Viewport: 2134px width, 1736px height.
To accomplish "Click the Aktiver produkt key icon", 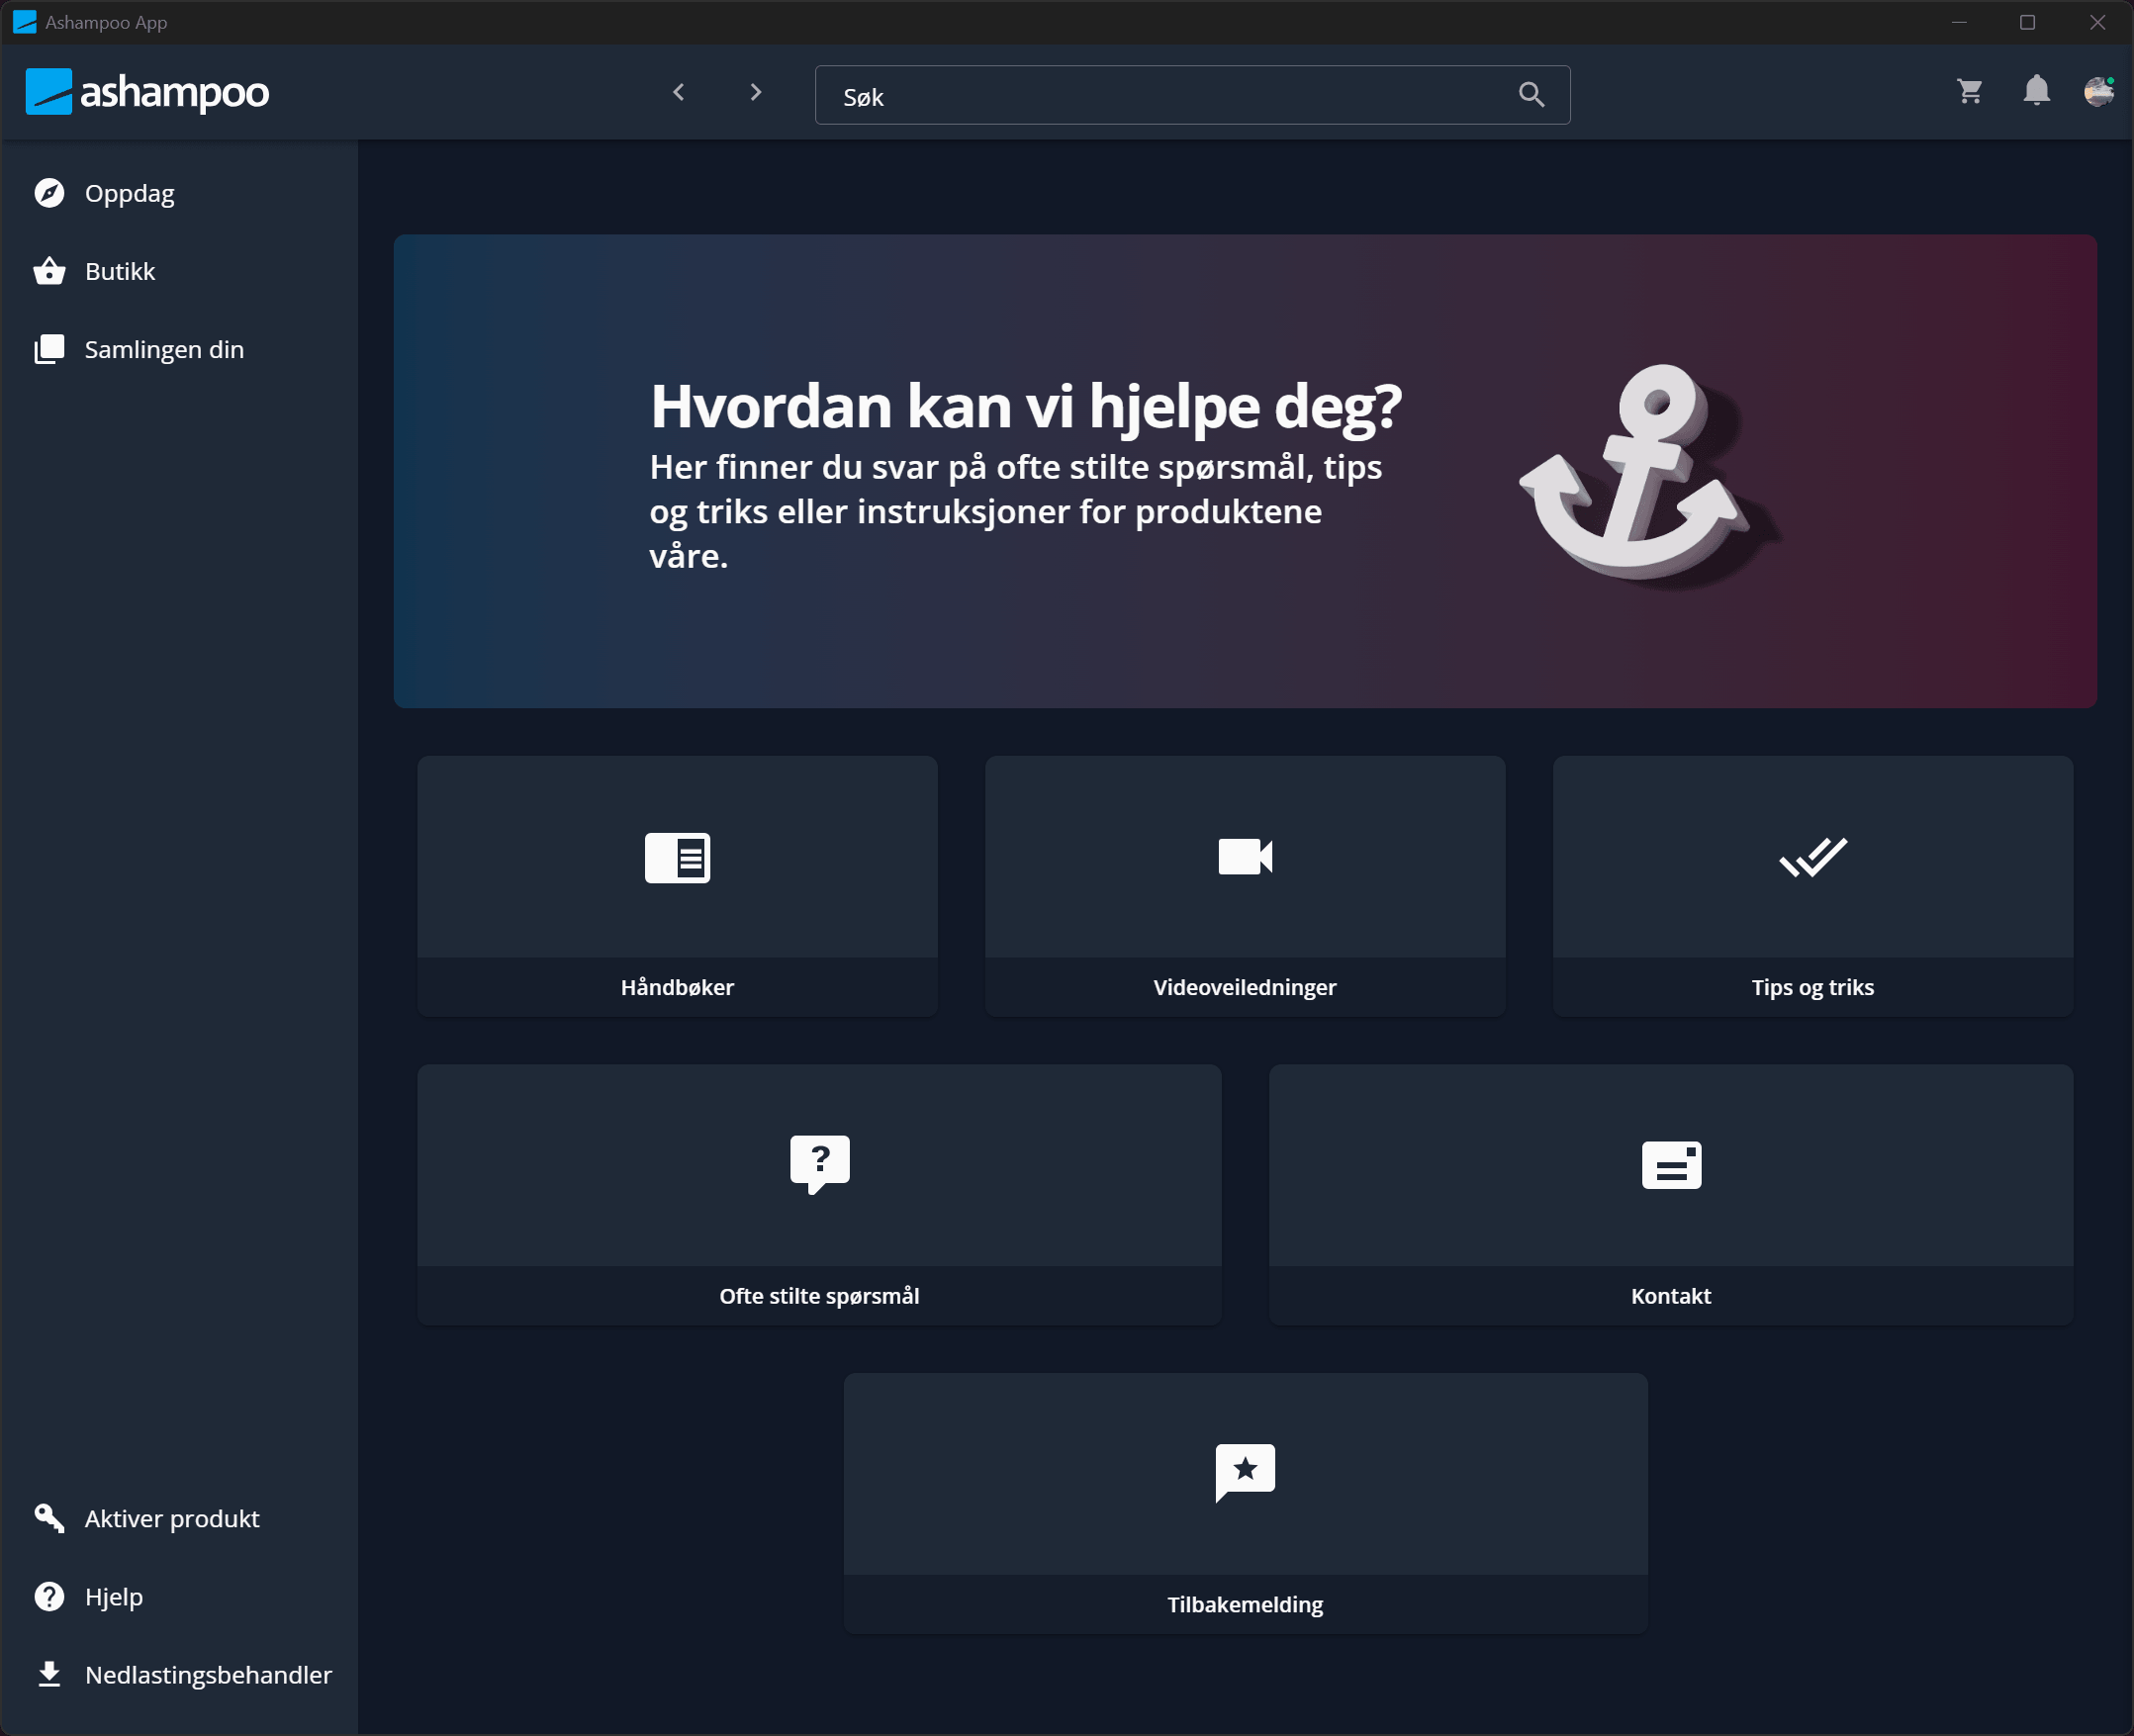I will coord(49,1518).
